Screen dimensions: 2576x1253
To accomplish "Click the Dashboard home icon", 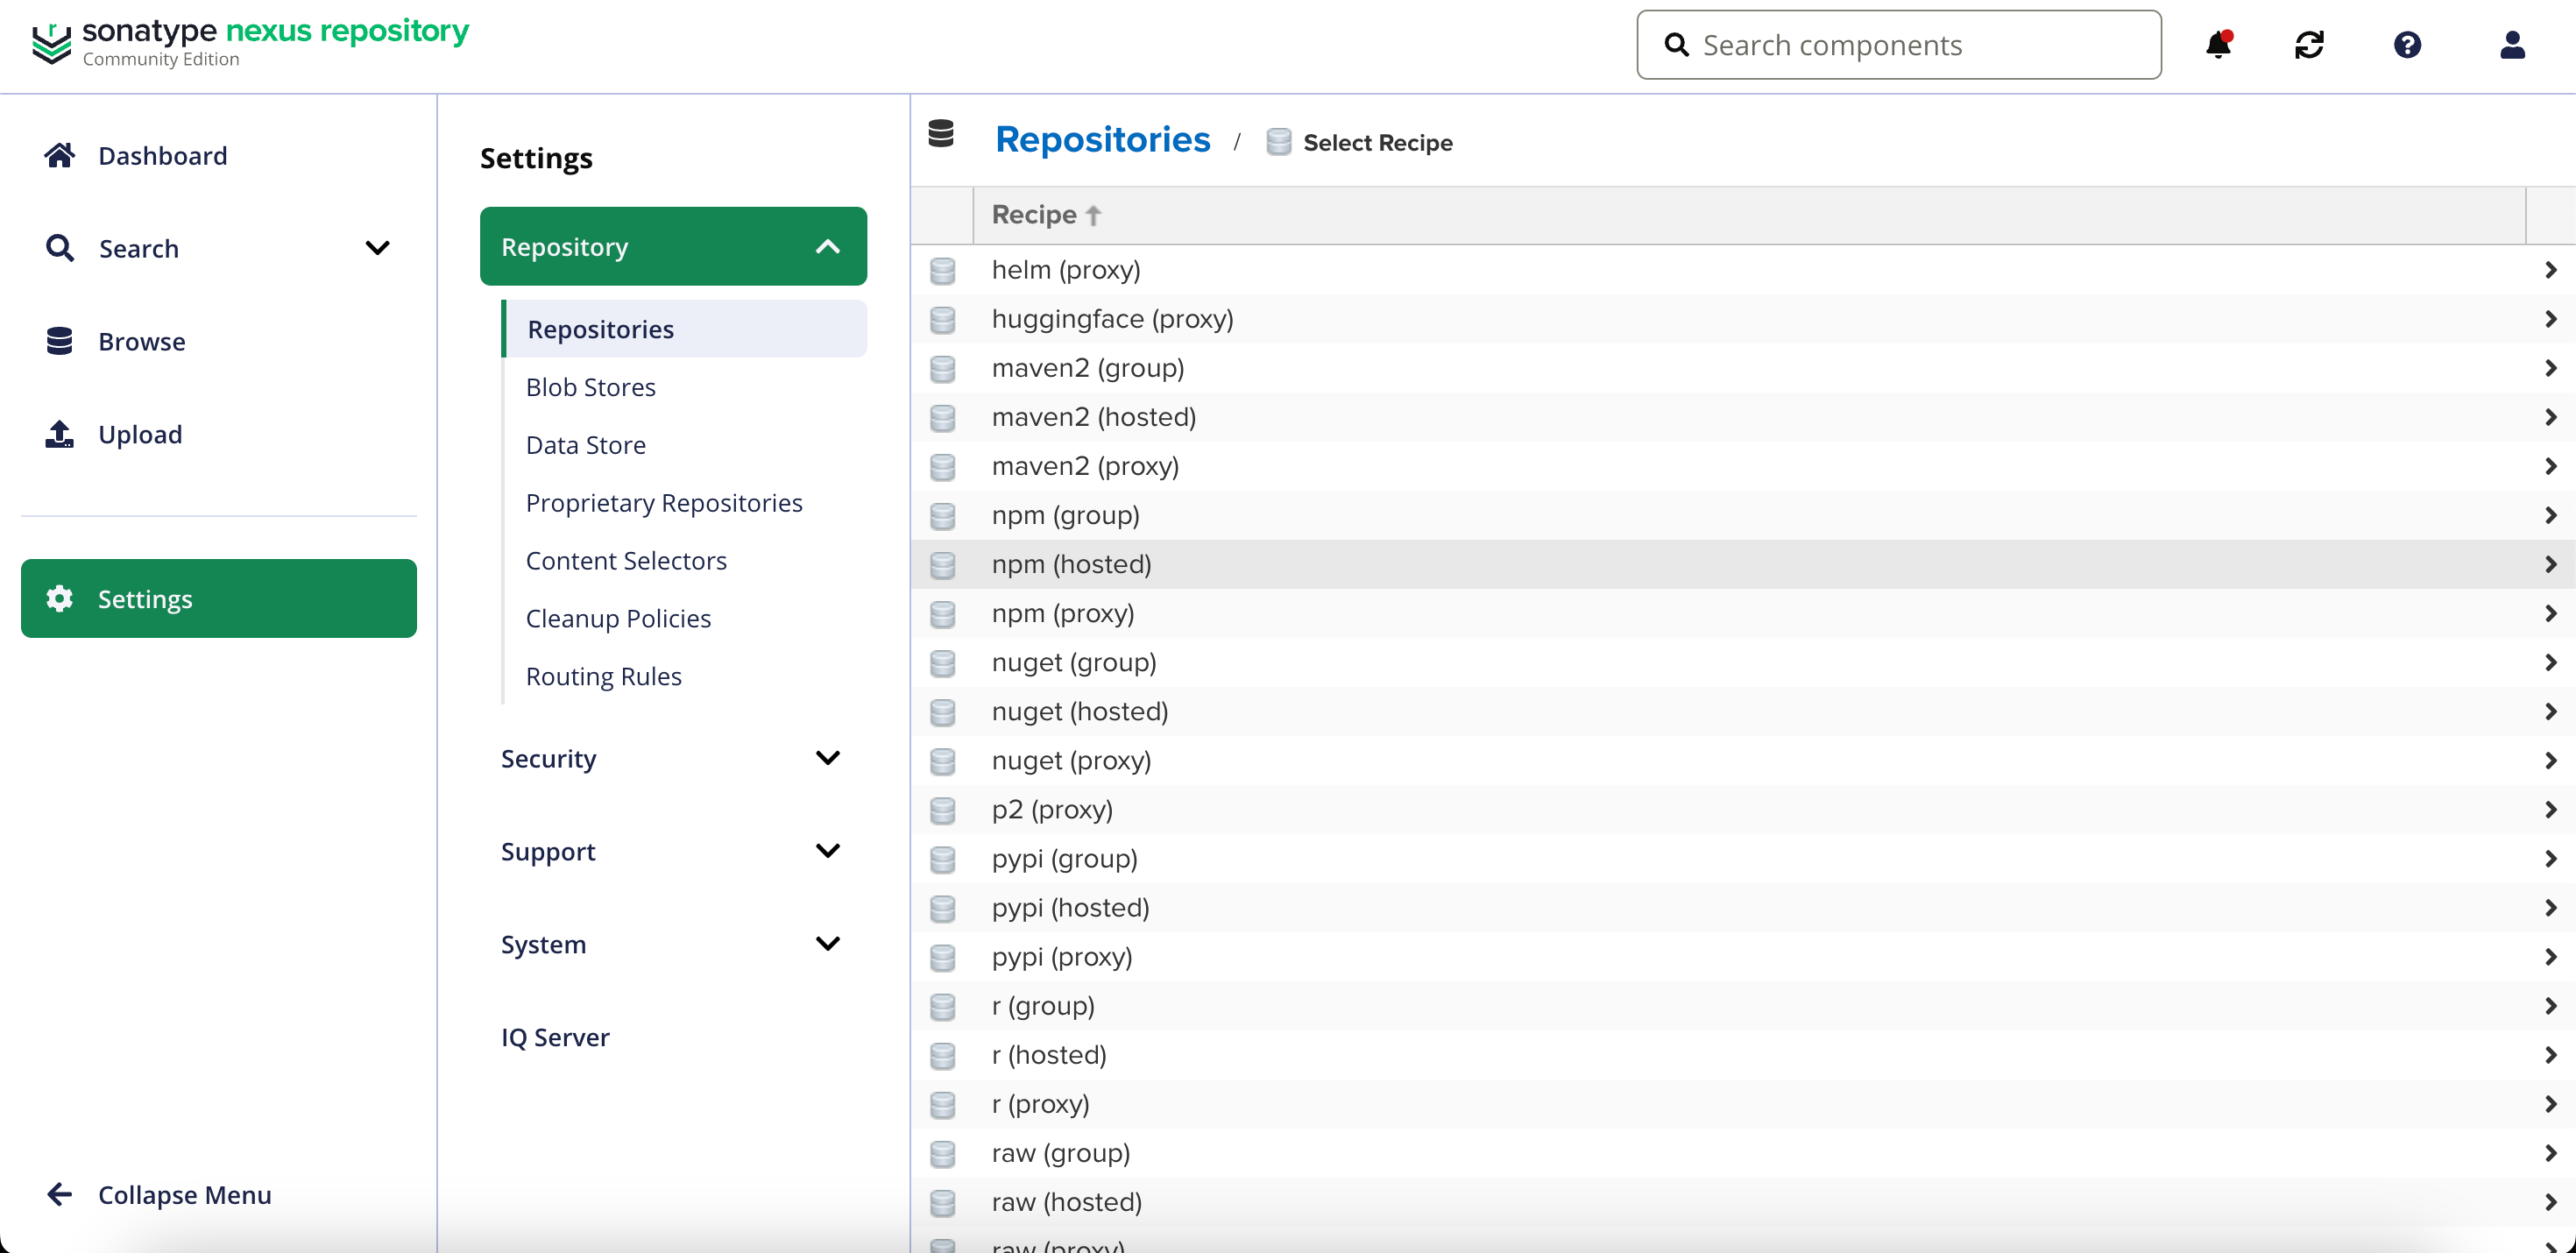I will tap(60, 155).
